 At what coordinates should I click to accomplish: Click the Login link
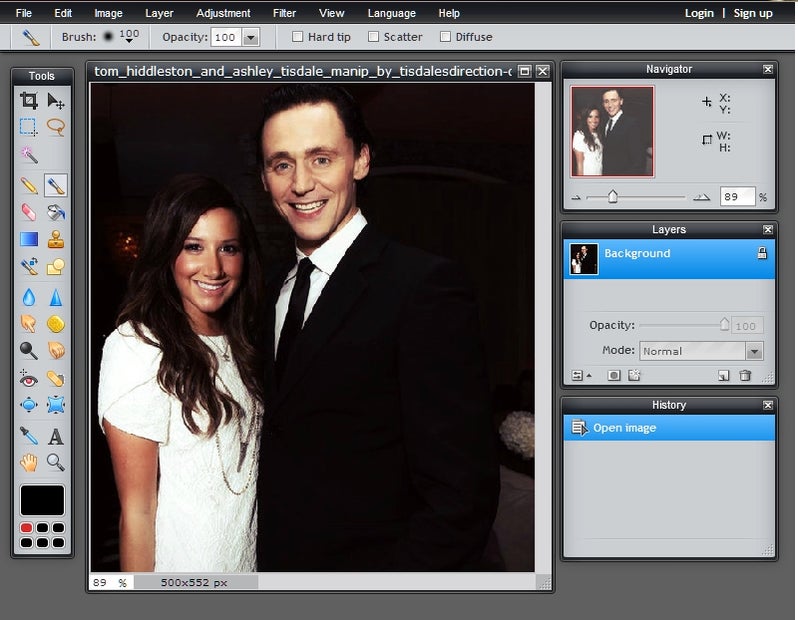699,13
